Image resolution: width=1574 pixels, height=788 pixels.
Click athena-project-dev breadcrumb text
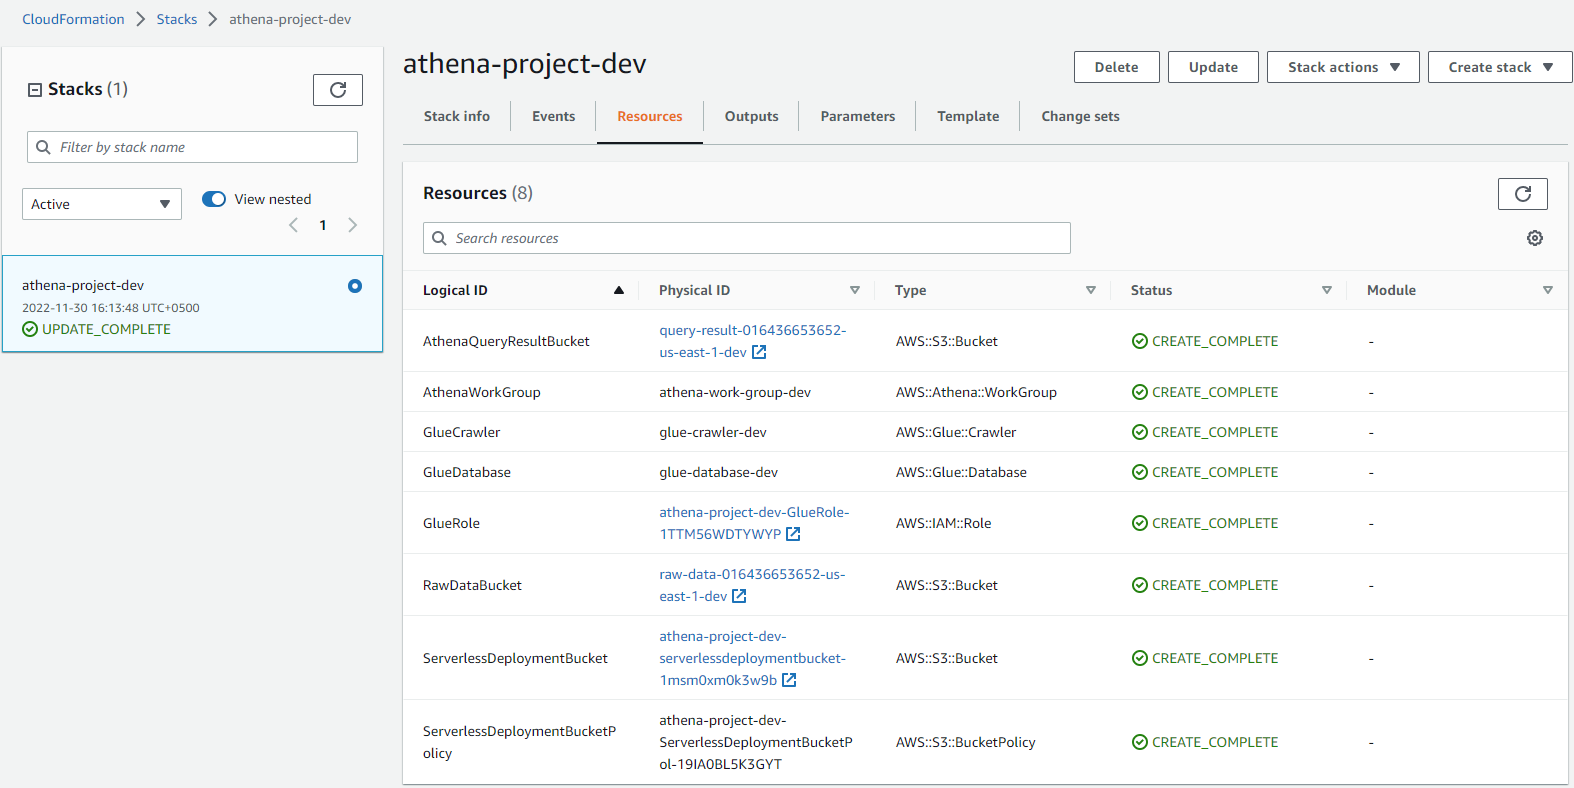click(290, 19)
